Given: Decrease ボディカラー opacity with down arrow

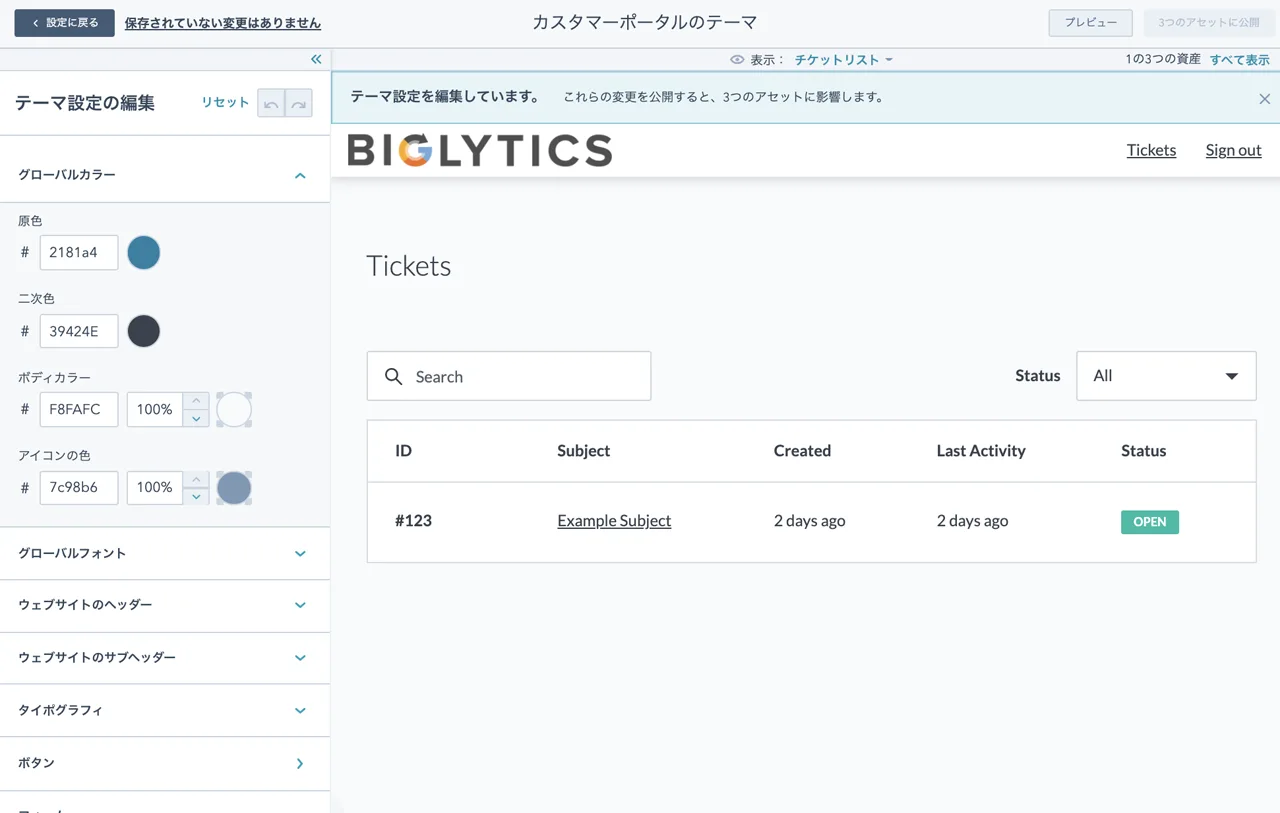Looking at the screenshot, I should pyautogui.click(x=196, y=418).
